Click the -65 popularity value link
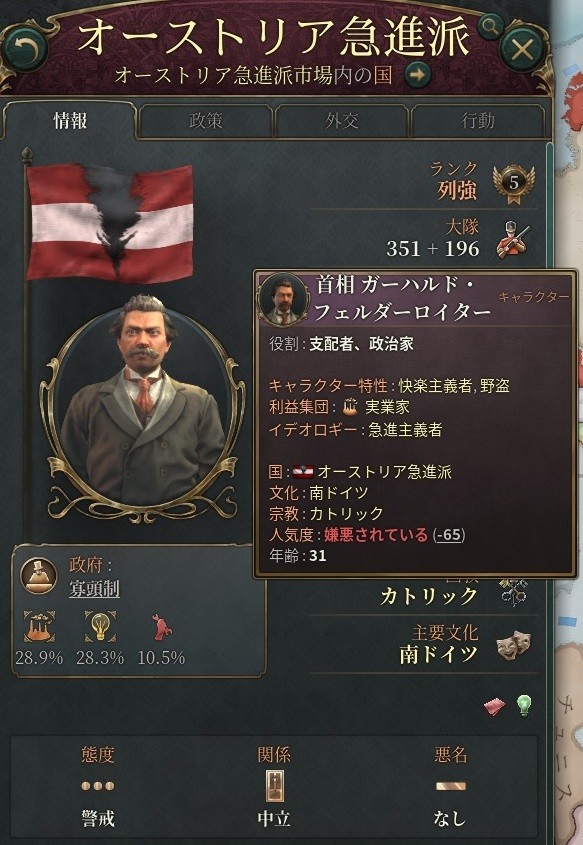The image size is (583, 845). [x=450, y=535]
